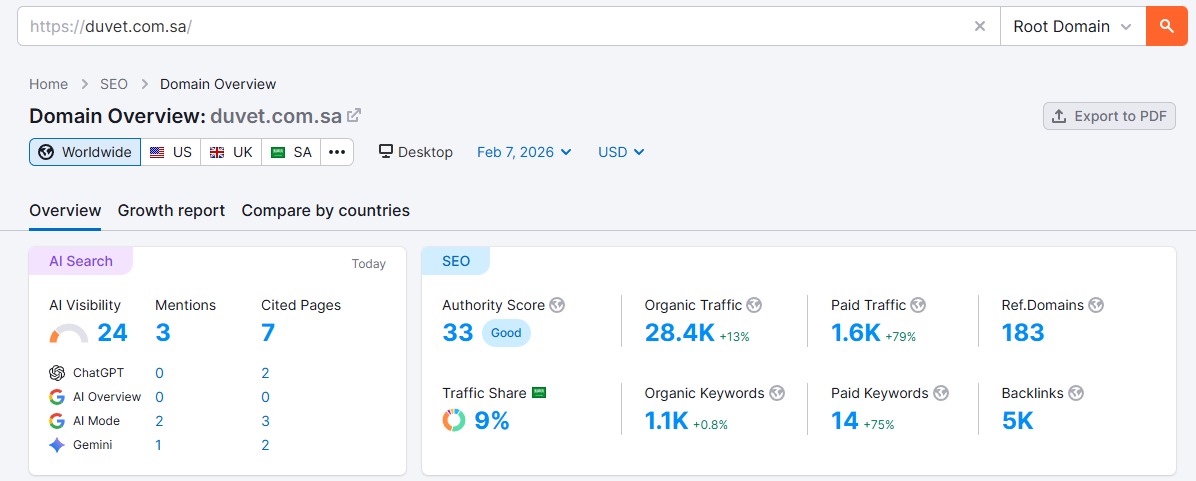Viewport: 1196px width, 481px height.
Task: Click globe icon beside Paid Keywords
Action: tap(941, 393)
